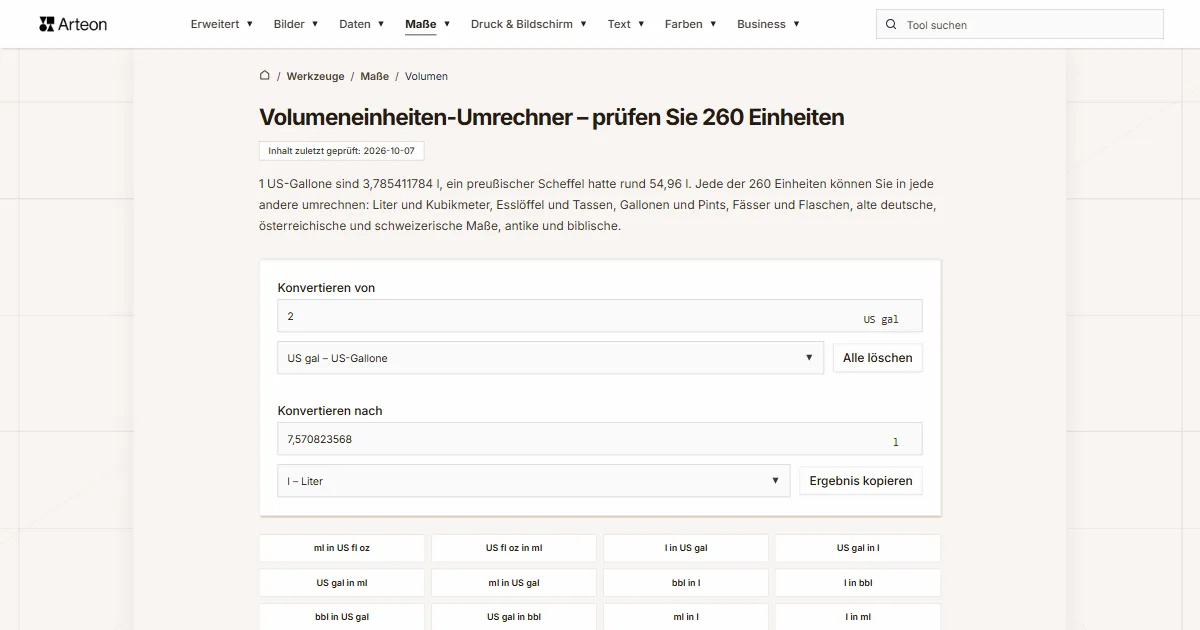Click the Inhalt zuletzt geprüft date badge
Image resolution: width=1200 pixels, height=630 pixels.
[342, 151]
